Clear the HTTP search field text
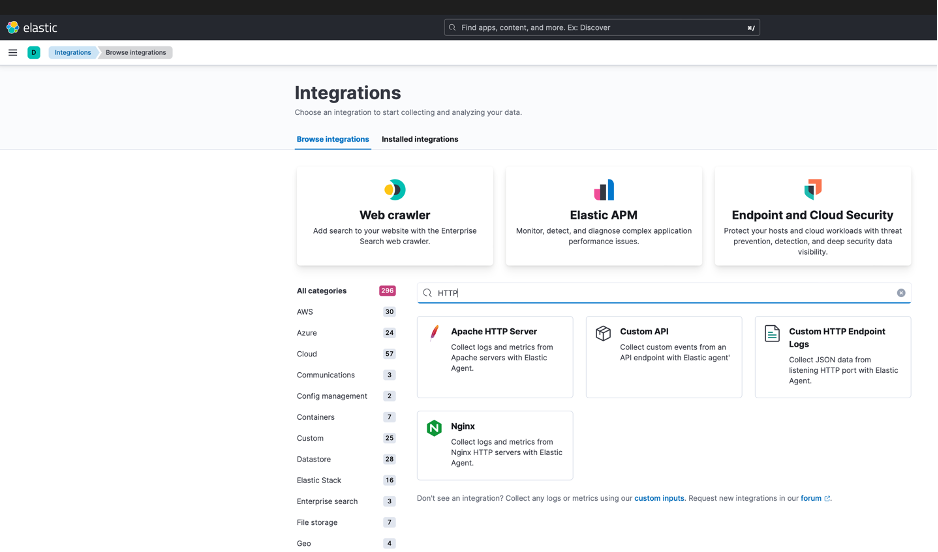 [900, 293]
